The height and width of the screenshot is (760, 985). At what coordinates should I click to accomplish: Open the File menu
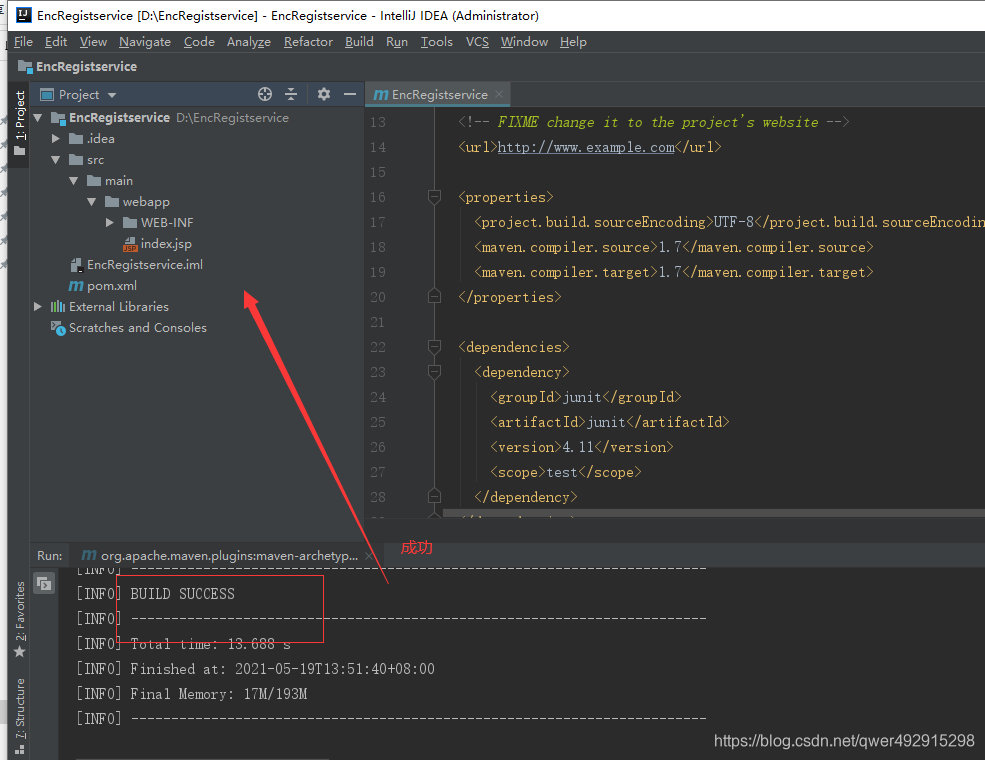tap(23, 41)
